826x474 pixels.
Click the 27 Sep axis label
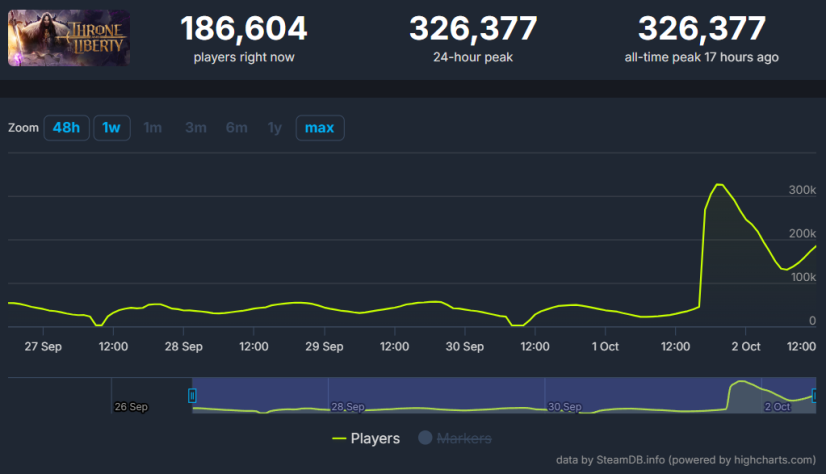[43, 347]
